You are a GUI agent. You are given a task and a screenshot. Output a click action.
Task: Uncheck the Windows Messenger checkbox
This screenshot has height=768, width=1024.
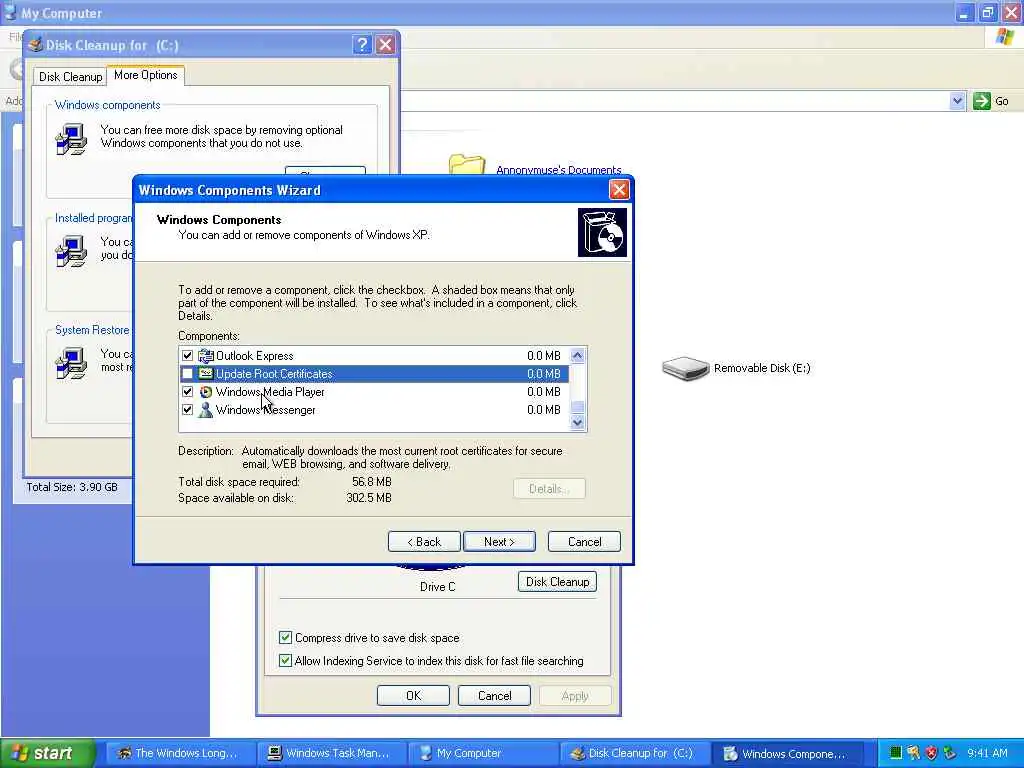pos(187,410)
